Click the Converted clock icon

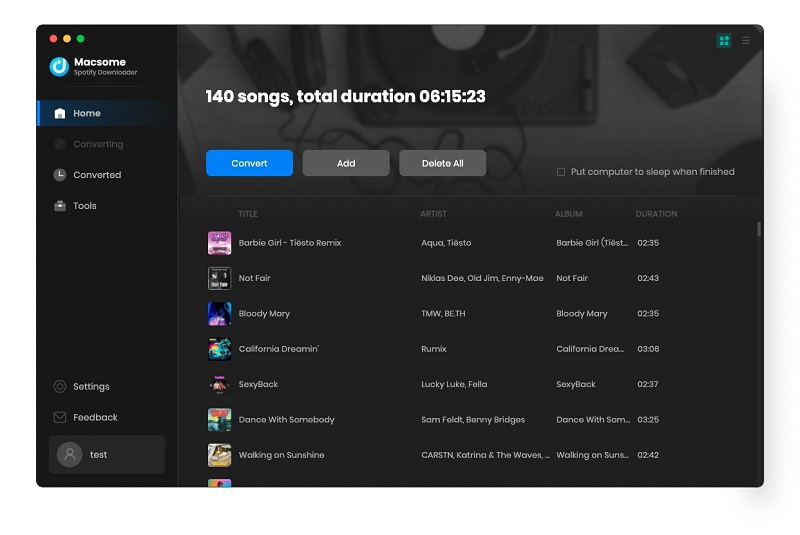click(x=60, y=175)
